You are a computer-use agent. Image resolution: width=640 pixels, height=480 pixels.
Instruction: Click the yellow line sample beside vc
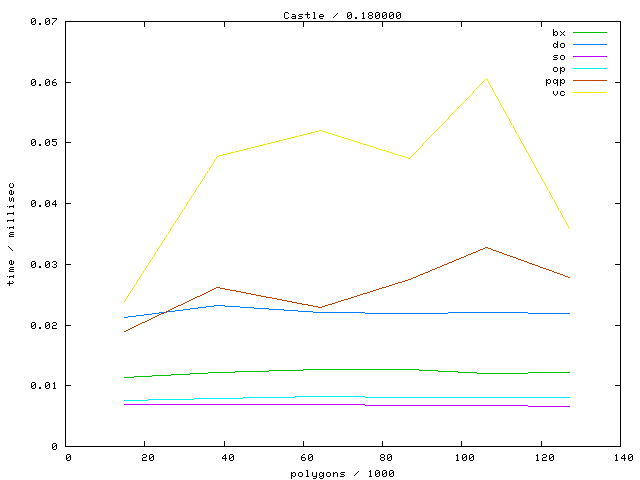click(590, 93)
